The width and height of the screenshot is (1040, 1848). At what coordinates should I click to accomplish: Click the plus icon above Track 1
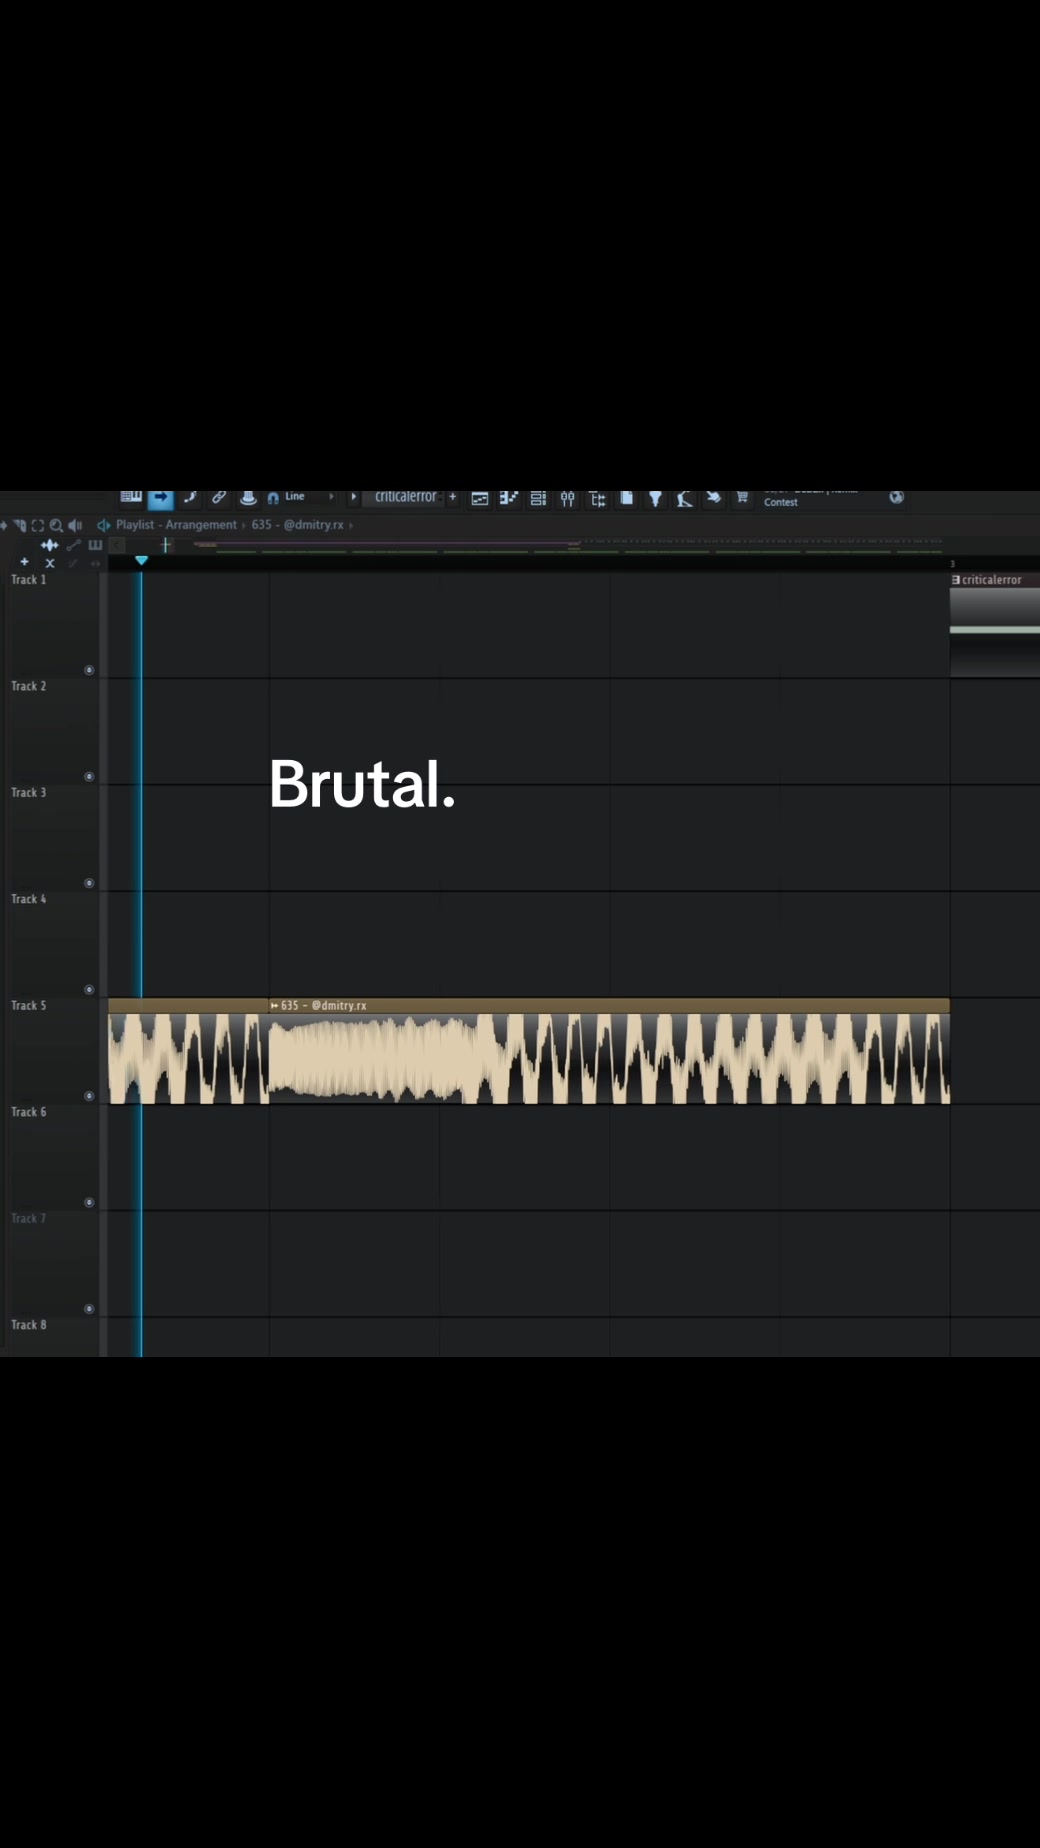pos(25,562)
